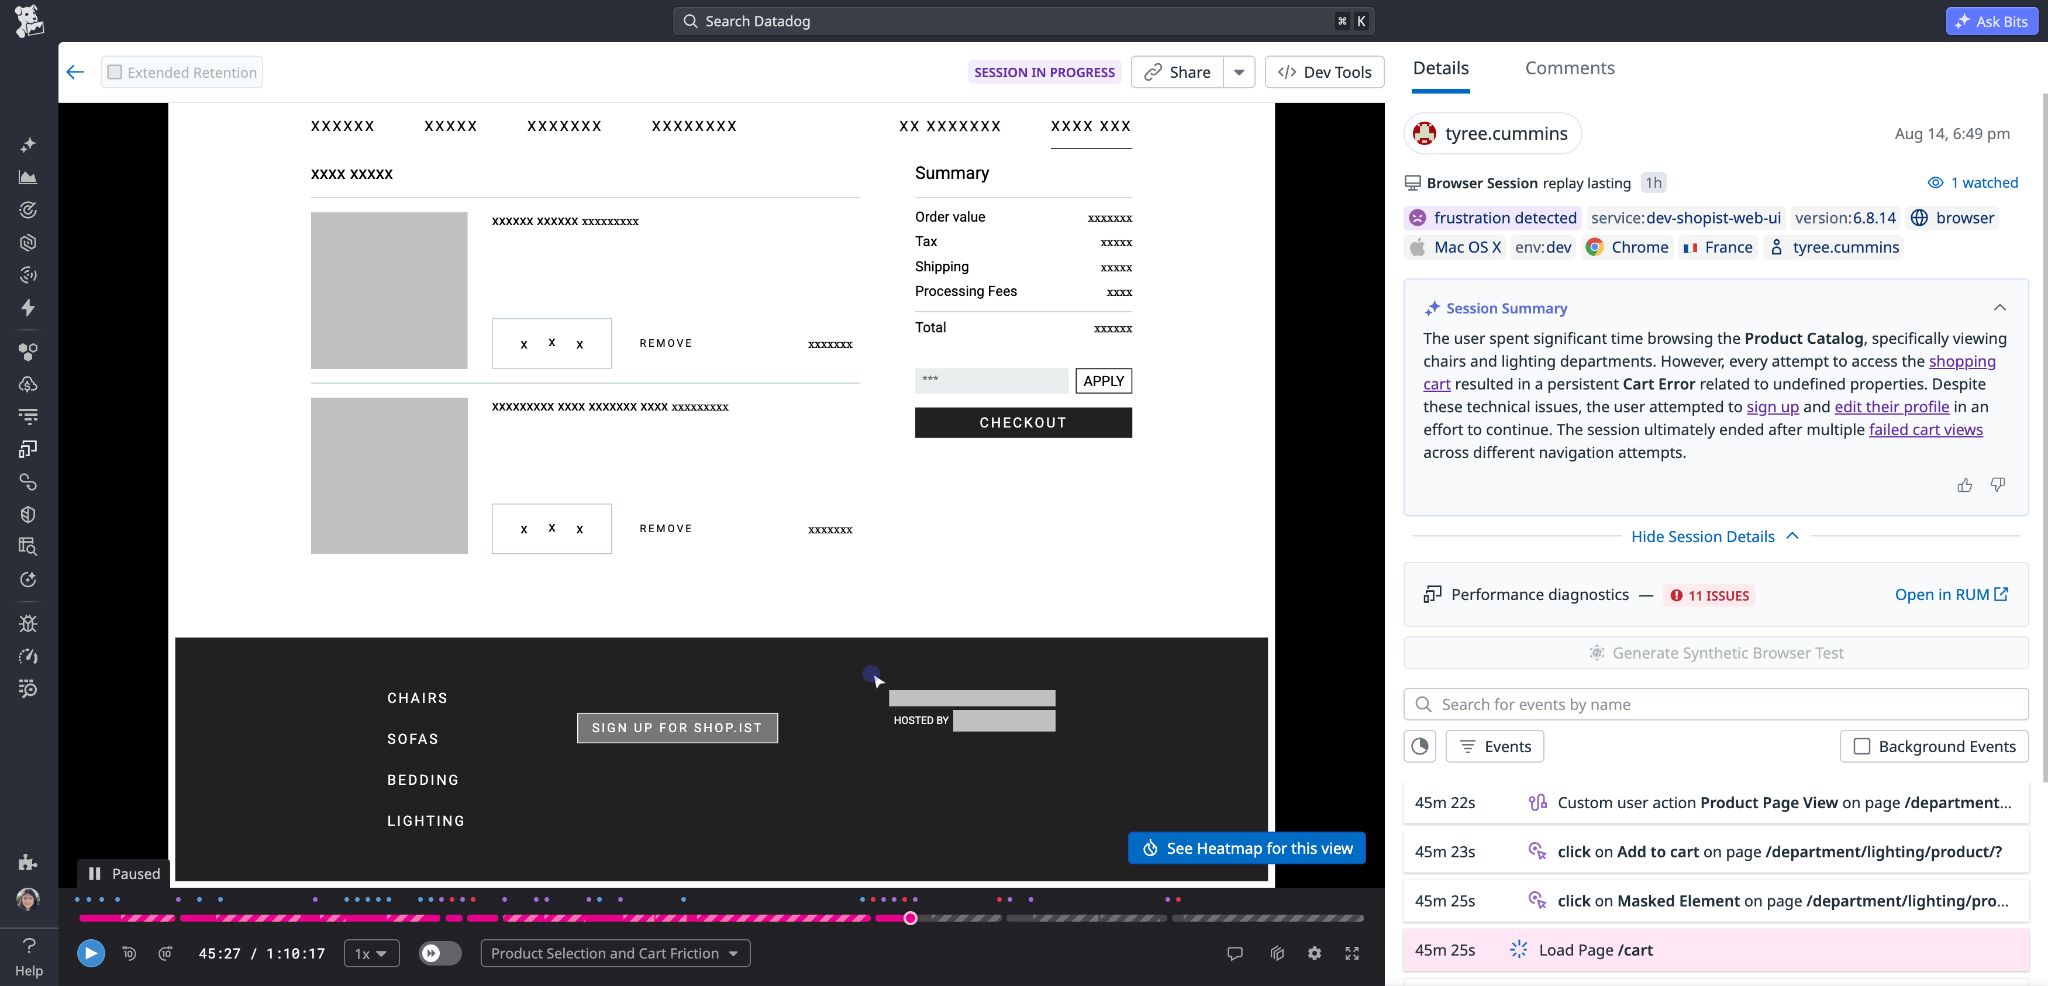Open Digital Experience overlapping-windows sidebar icon
Viewport: 2048px width, 986px height.
pyautogui.click(x=28, y=449)
